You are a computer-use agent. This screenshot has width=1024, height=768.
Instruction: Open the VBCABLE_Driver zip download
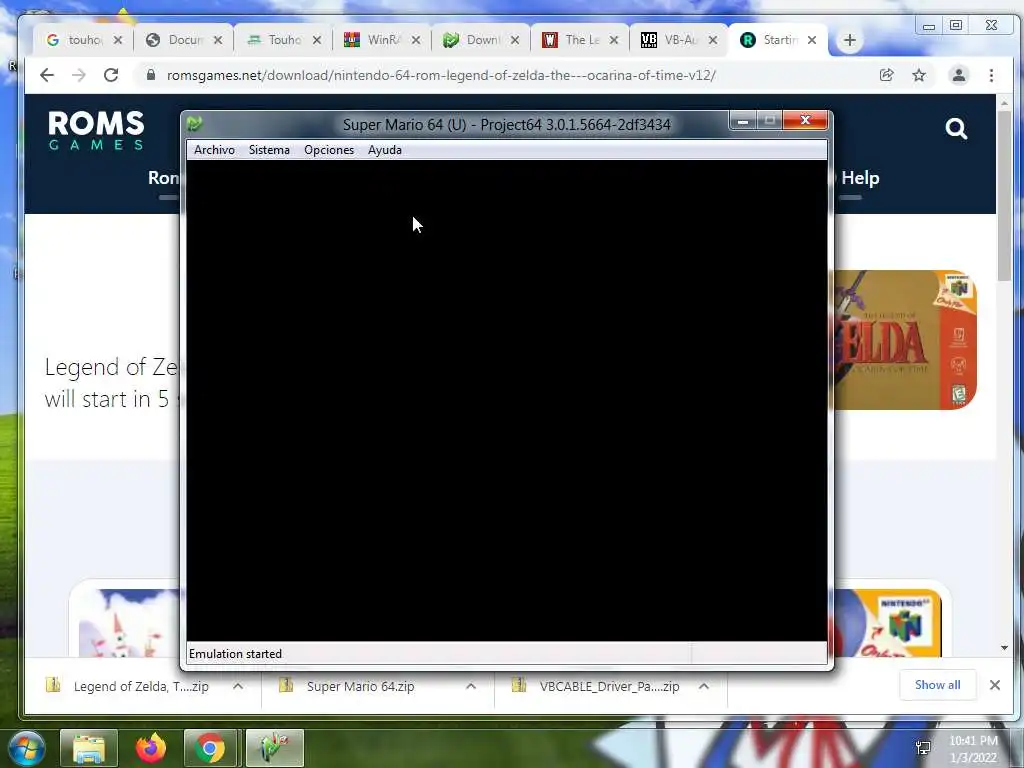(597, 686)
